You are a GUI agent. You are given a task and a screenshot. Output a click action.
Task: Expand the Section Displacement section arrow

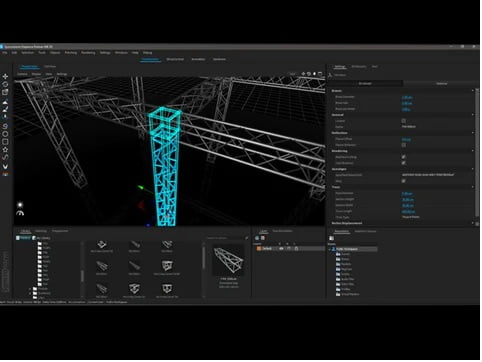[473, 223]
